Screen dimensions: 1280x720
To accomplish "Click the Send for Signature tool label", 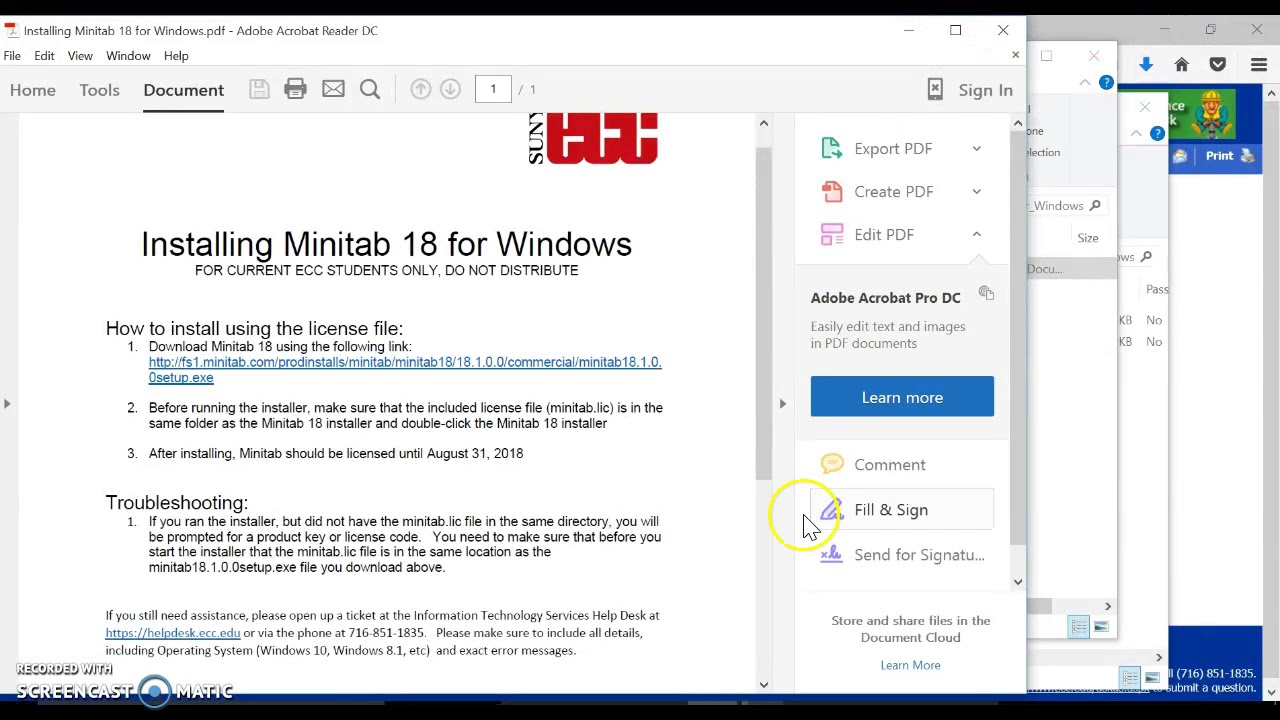I will [919, 555].
